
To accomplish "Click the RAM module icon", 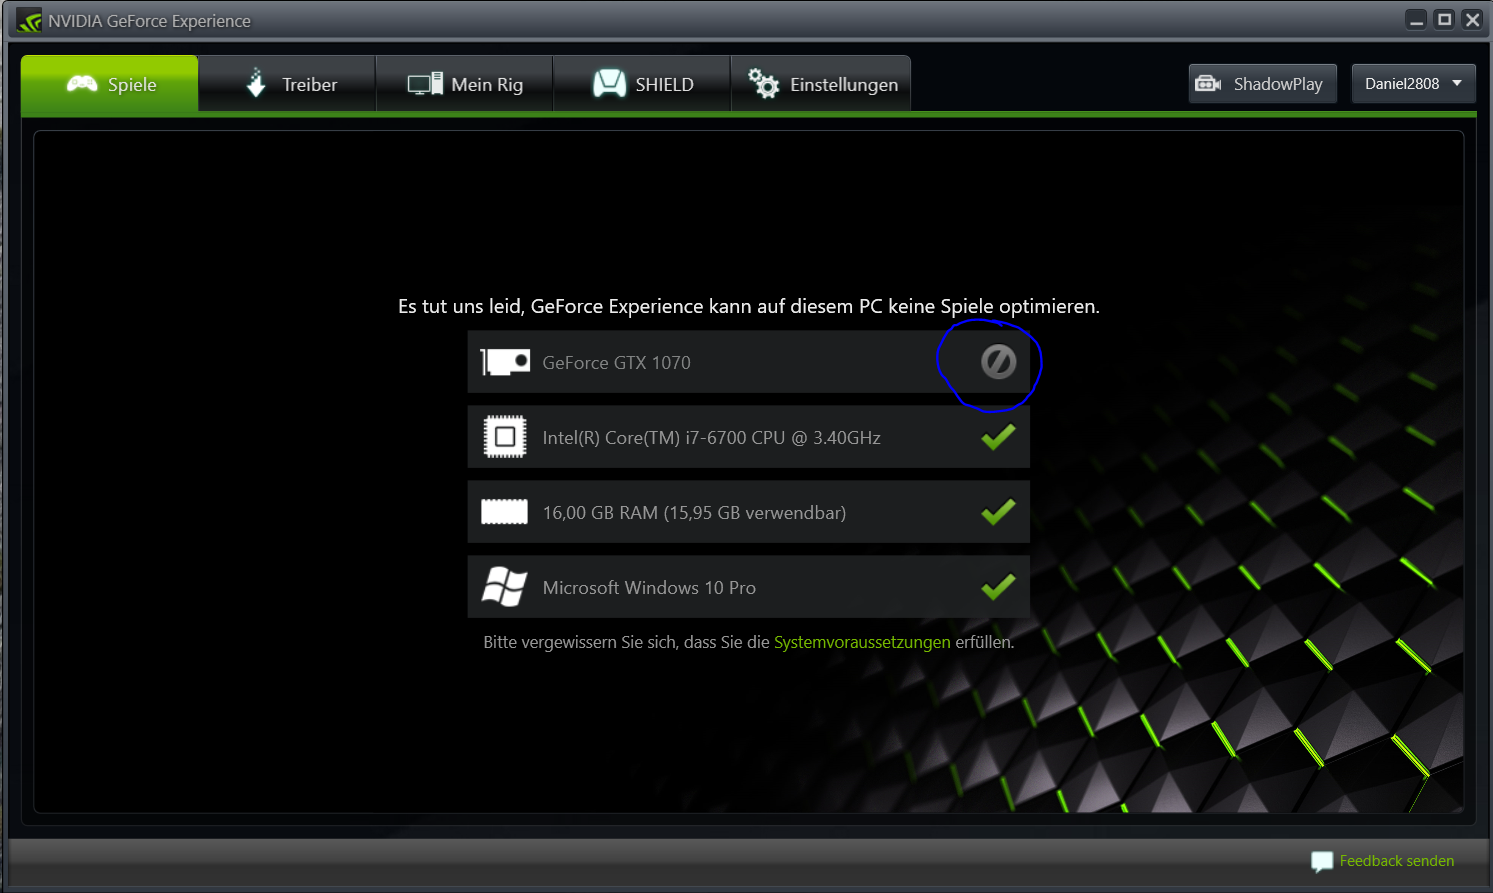I will (x=505, y=512).
